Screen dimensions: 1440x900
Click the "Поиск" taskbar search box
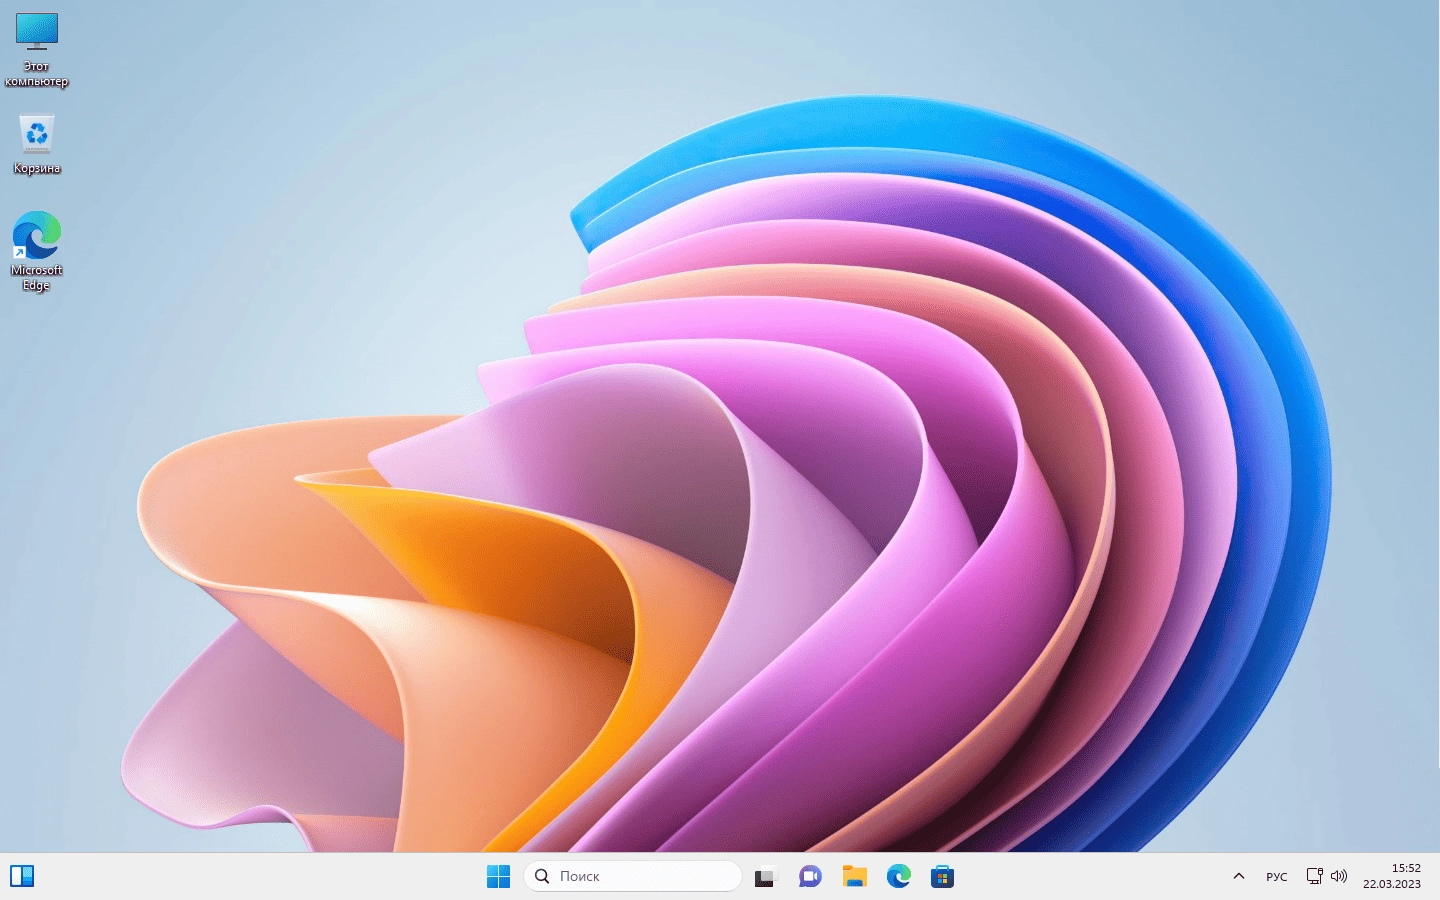point(632,876)
